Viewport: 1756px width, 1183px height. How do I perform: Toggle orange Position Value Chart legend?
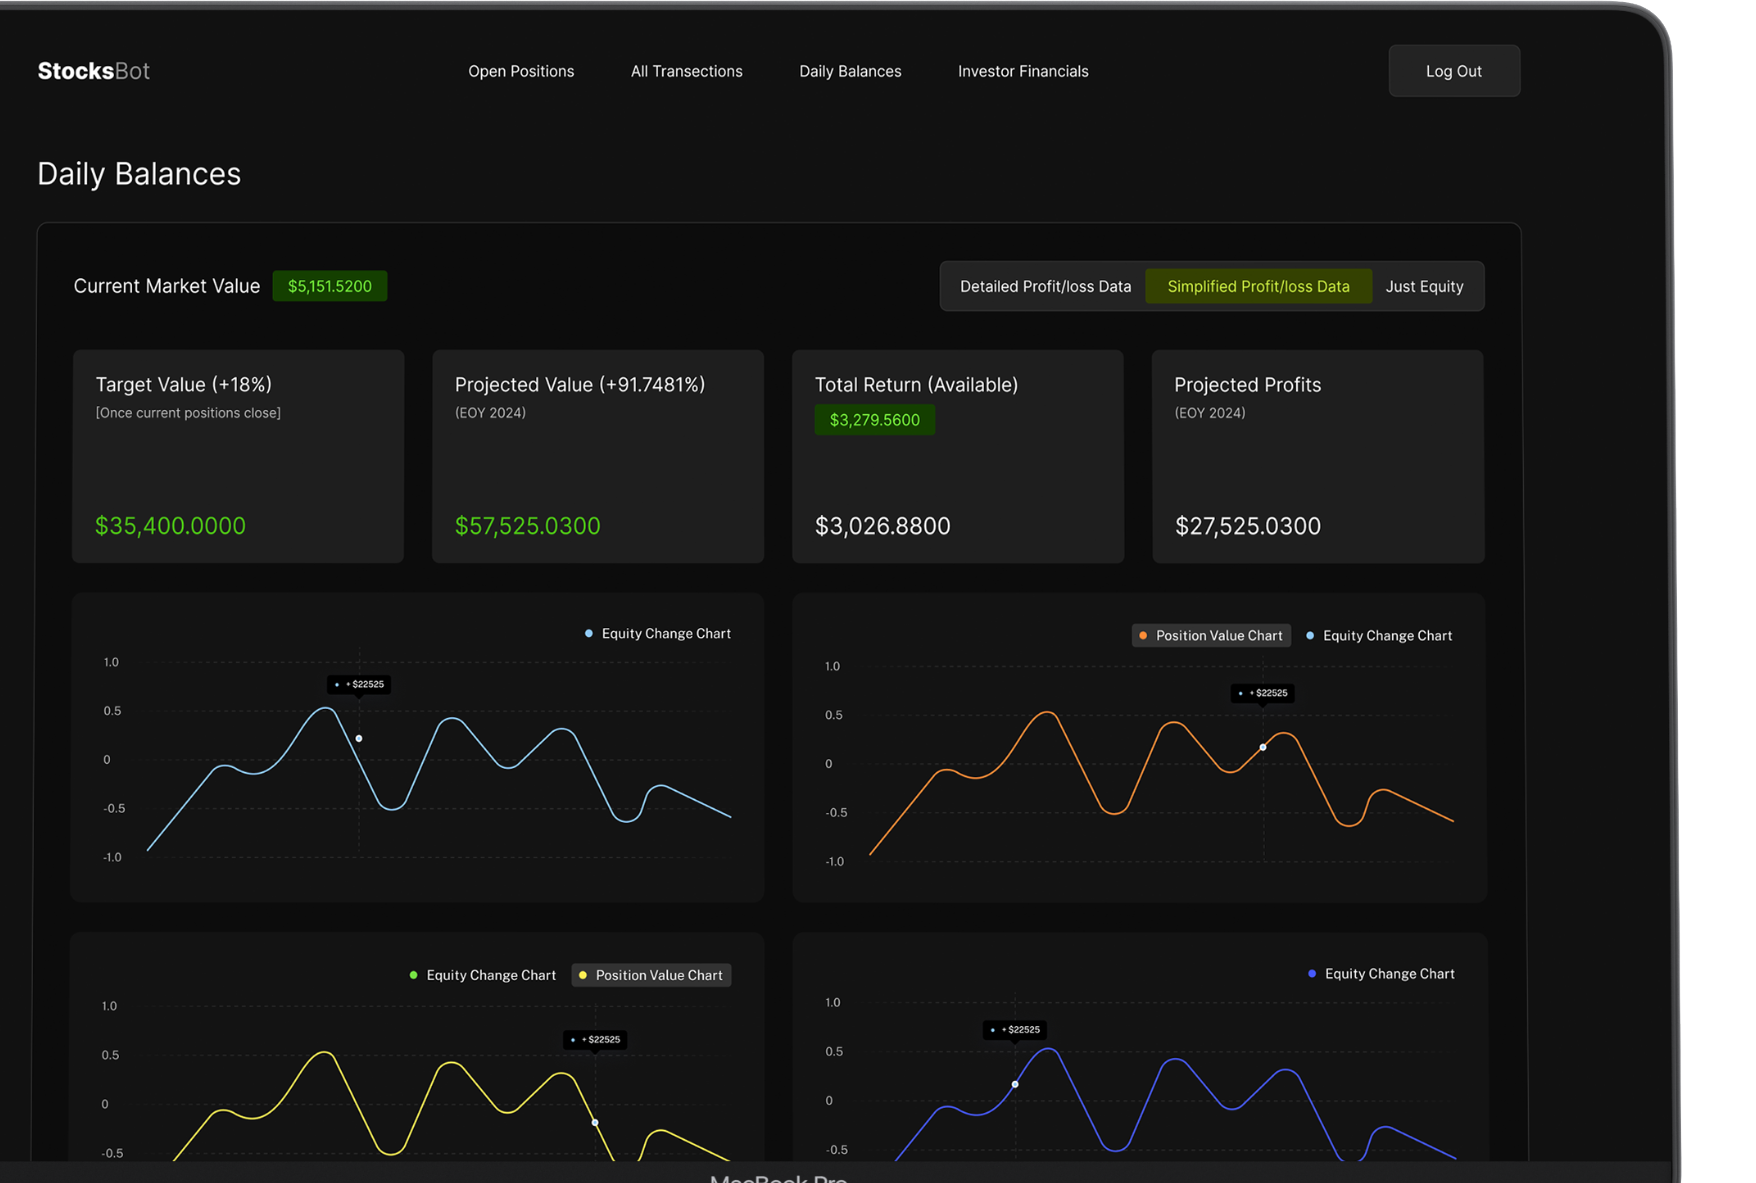point(1211,636)
